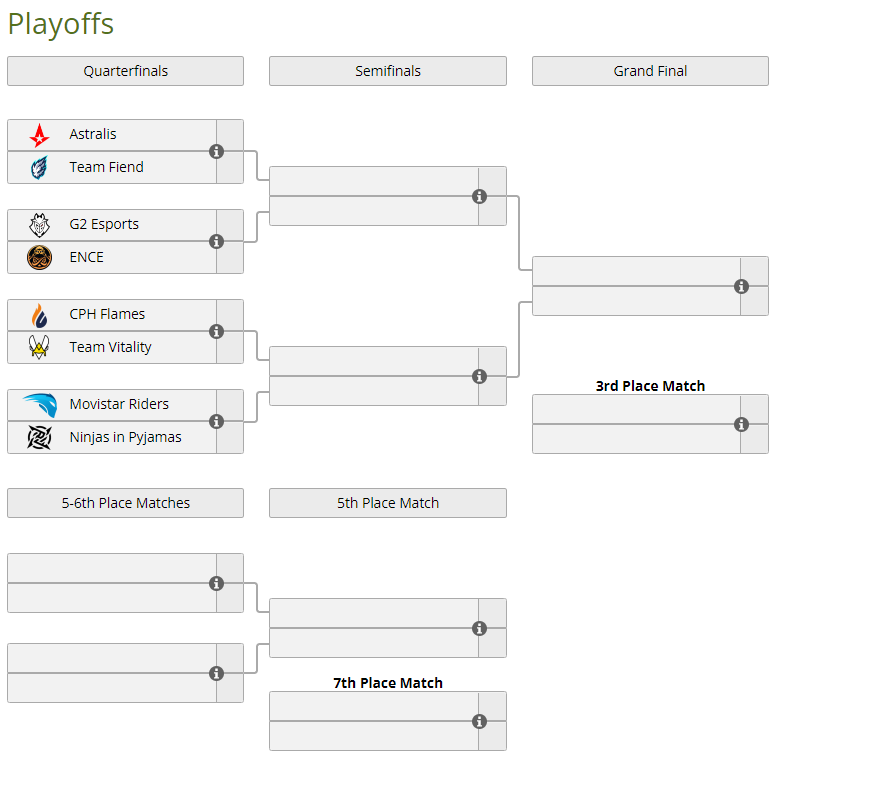Select the Quarterfinals round header
881x787 pixels.
point(125,71)
